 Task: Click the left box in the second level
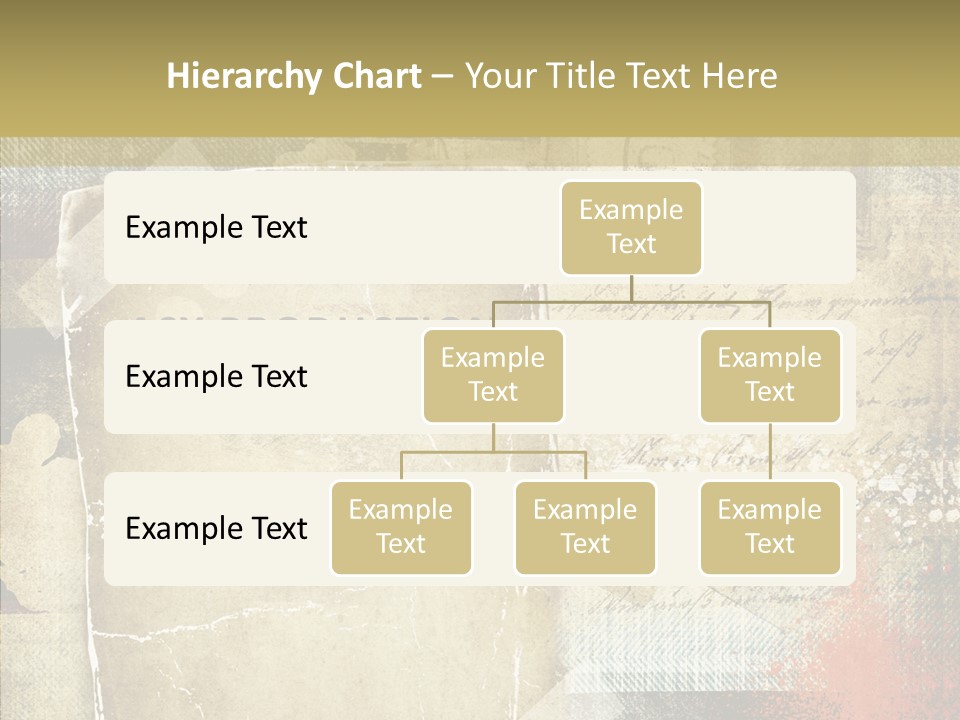493,376
